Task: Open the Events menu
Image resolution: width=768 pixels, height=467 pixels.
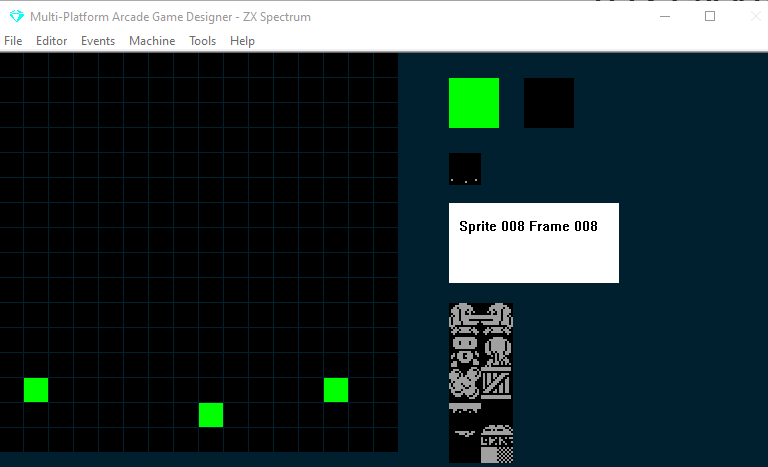Action: tap(98, 41)
